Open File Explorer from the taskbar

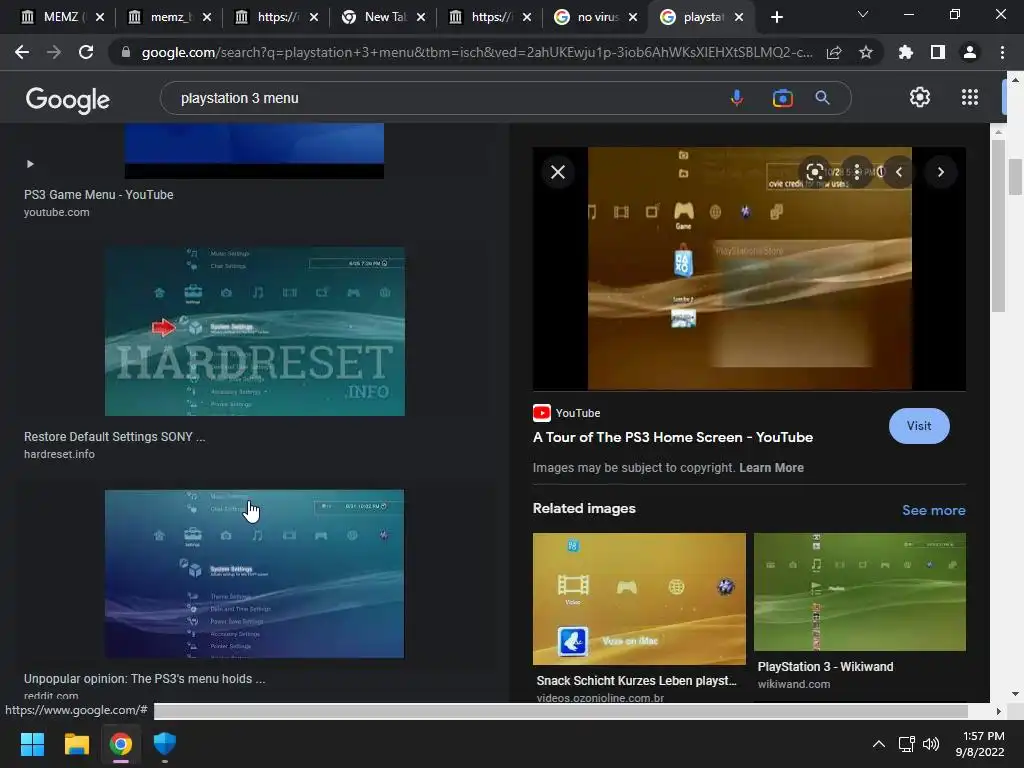76,744
